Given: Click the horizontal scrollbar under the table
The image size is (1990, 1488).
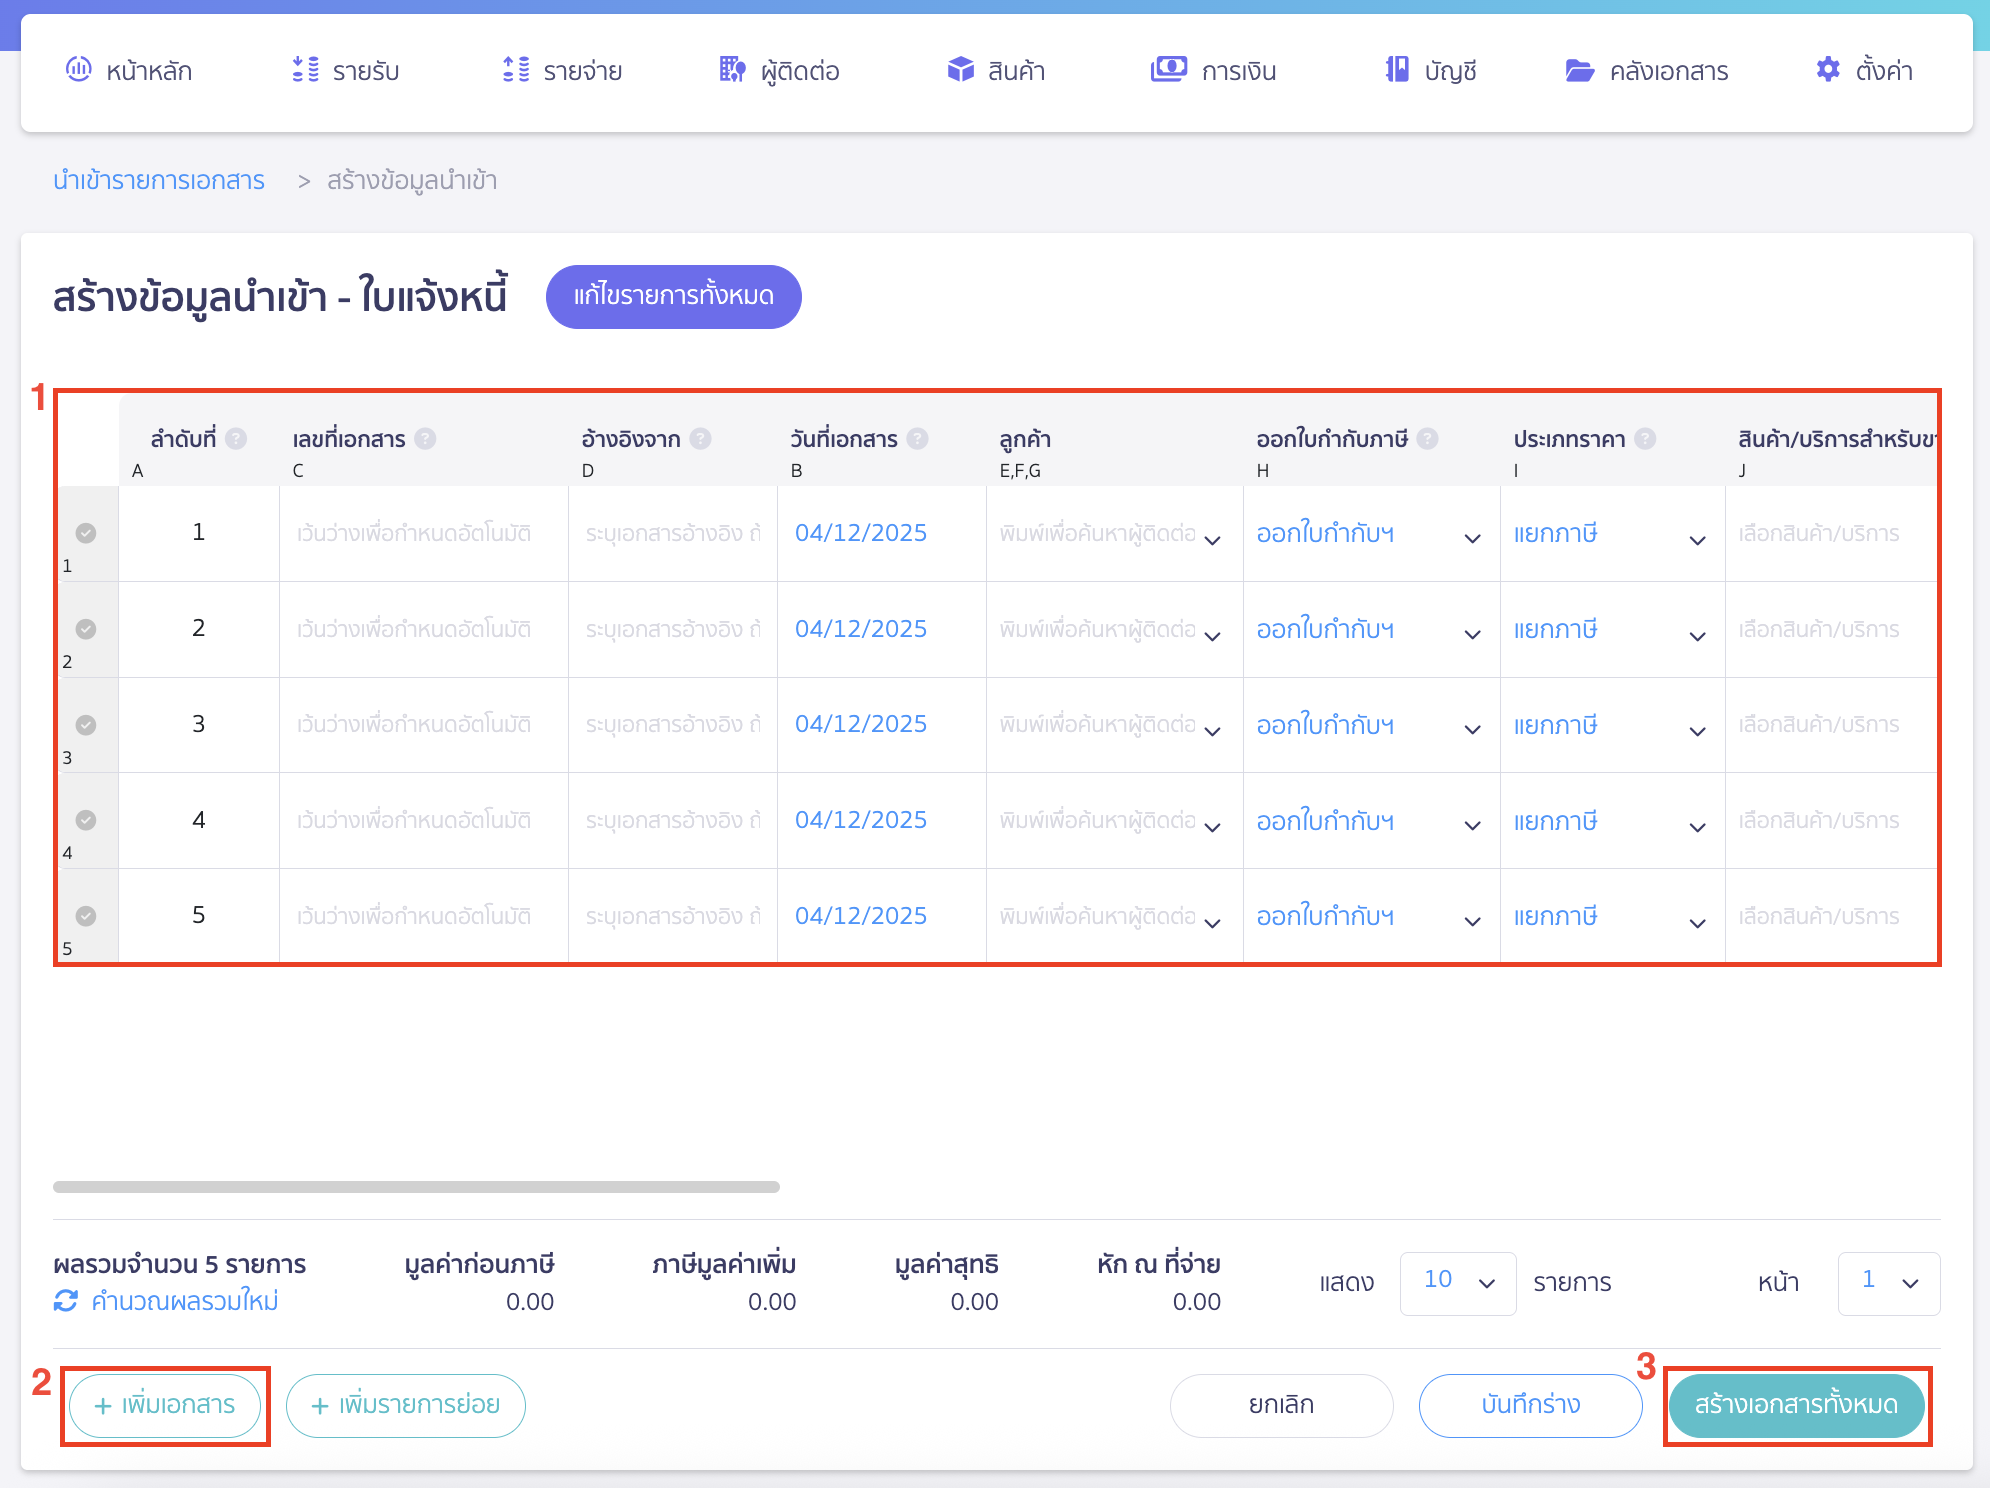Looking at the screenshot, I should click(x=416, y=1187).
